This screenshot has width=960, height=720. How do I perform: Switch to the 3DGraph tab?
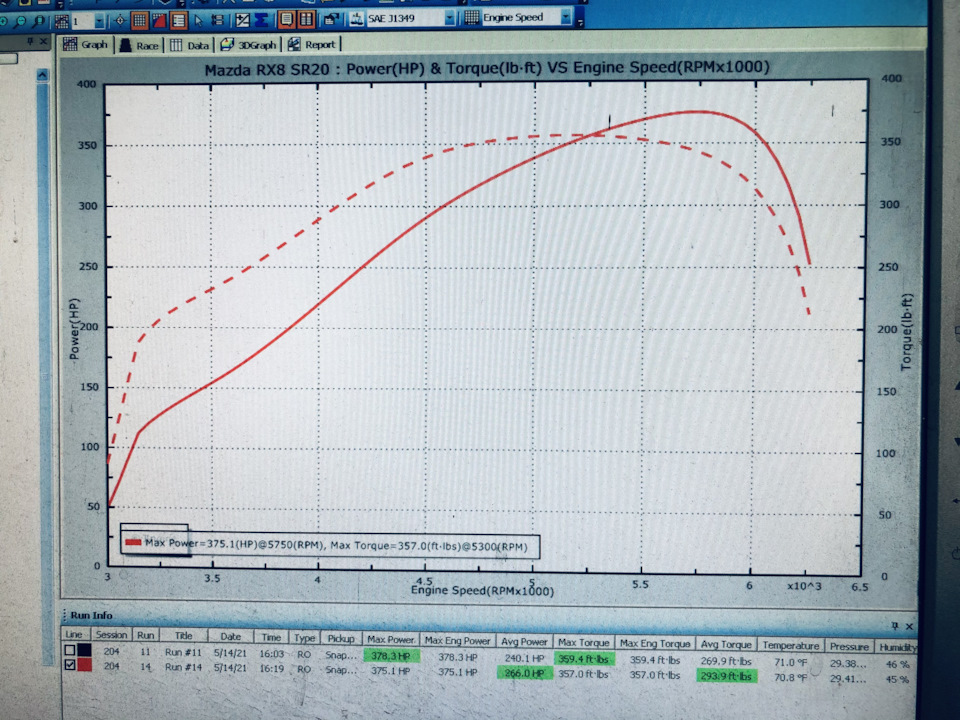(248, 45)
